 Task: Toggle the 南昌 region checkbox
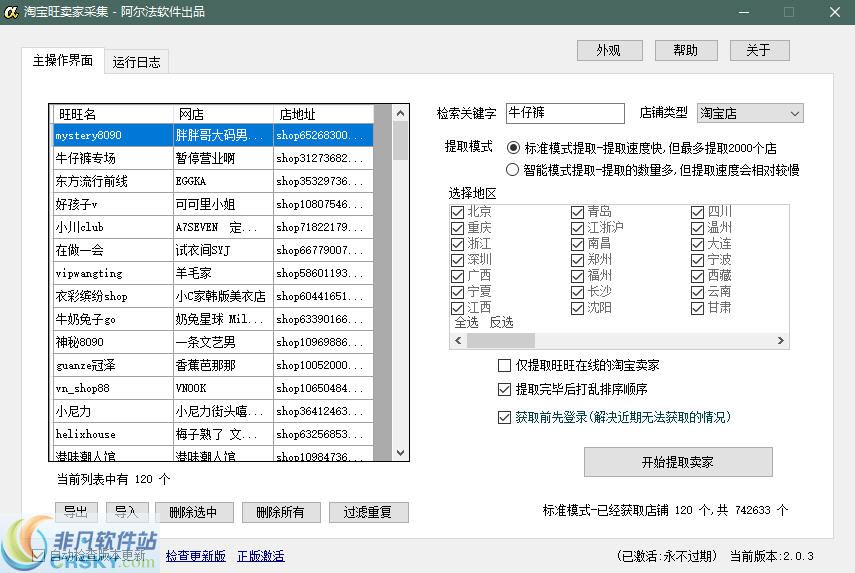click(x=577, y=244)
